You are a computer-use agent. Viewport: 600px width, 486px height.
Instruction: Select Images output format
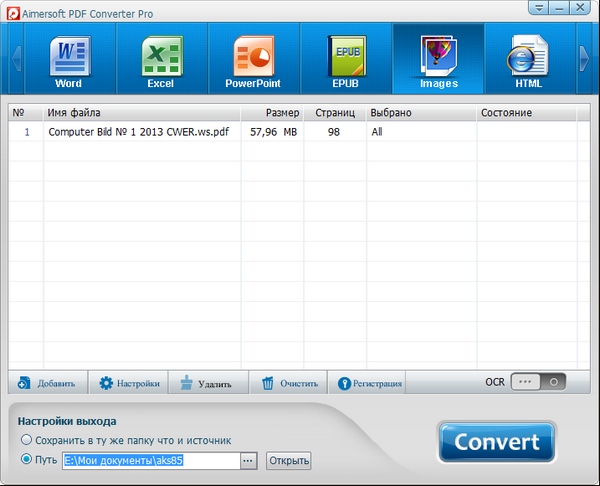tap(438, 59)
